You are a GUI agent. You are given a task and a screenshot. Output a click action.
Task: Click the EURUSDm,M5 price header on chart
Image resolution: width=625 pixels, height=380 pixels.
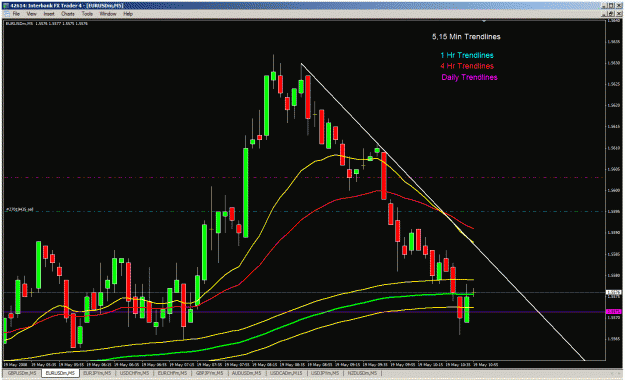(x=47, y=24)
